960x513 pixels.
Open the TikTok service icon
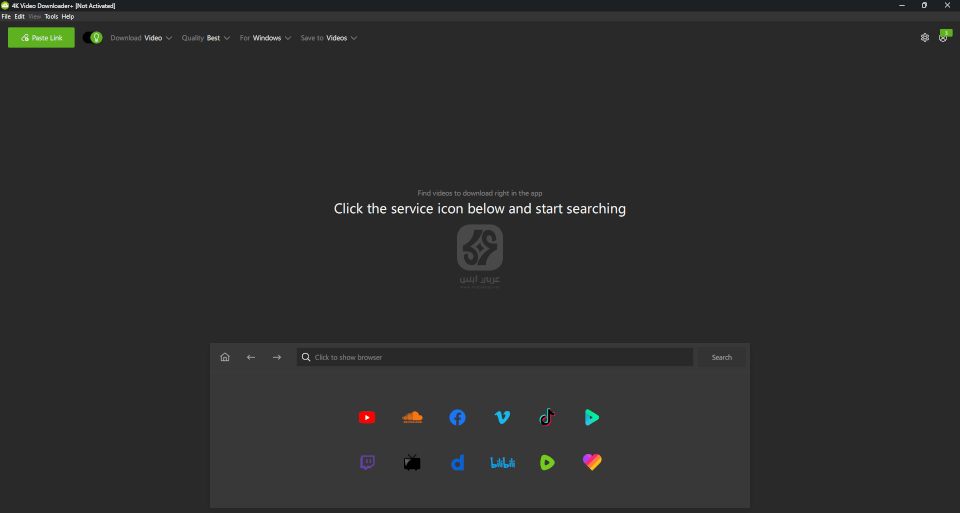click(547, 417)
